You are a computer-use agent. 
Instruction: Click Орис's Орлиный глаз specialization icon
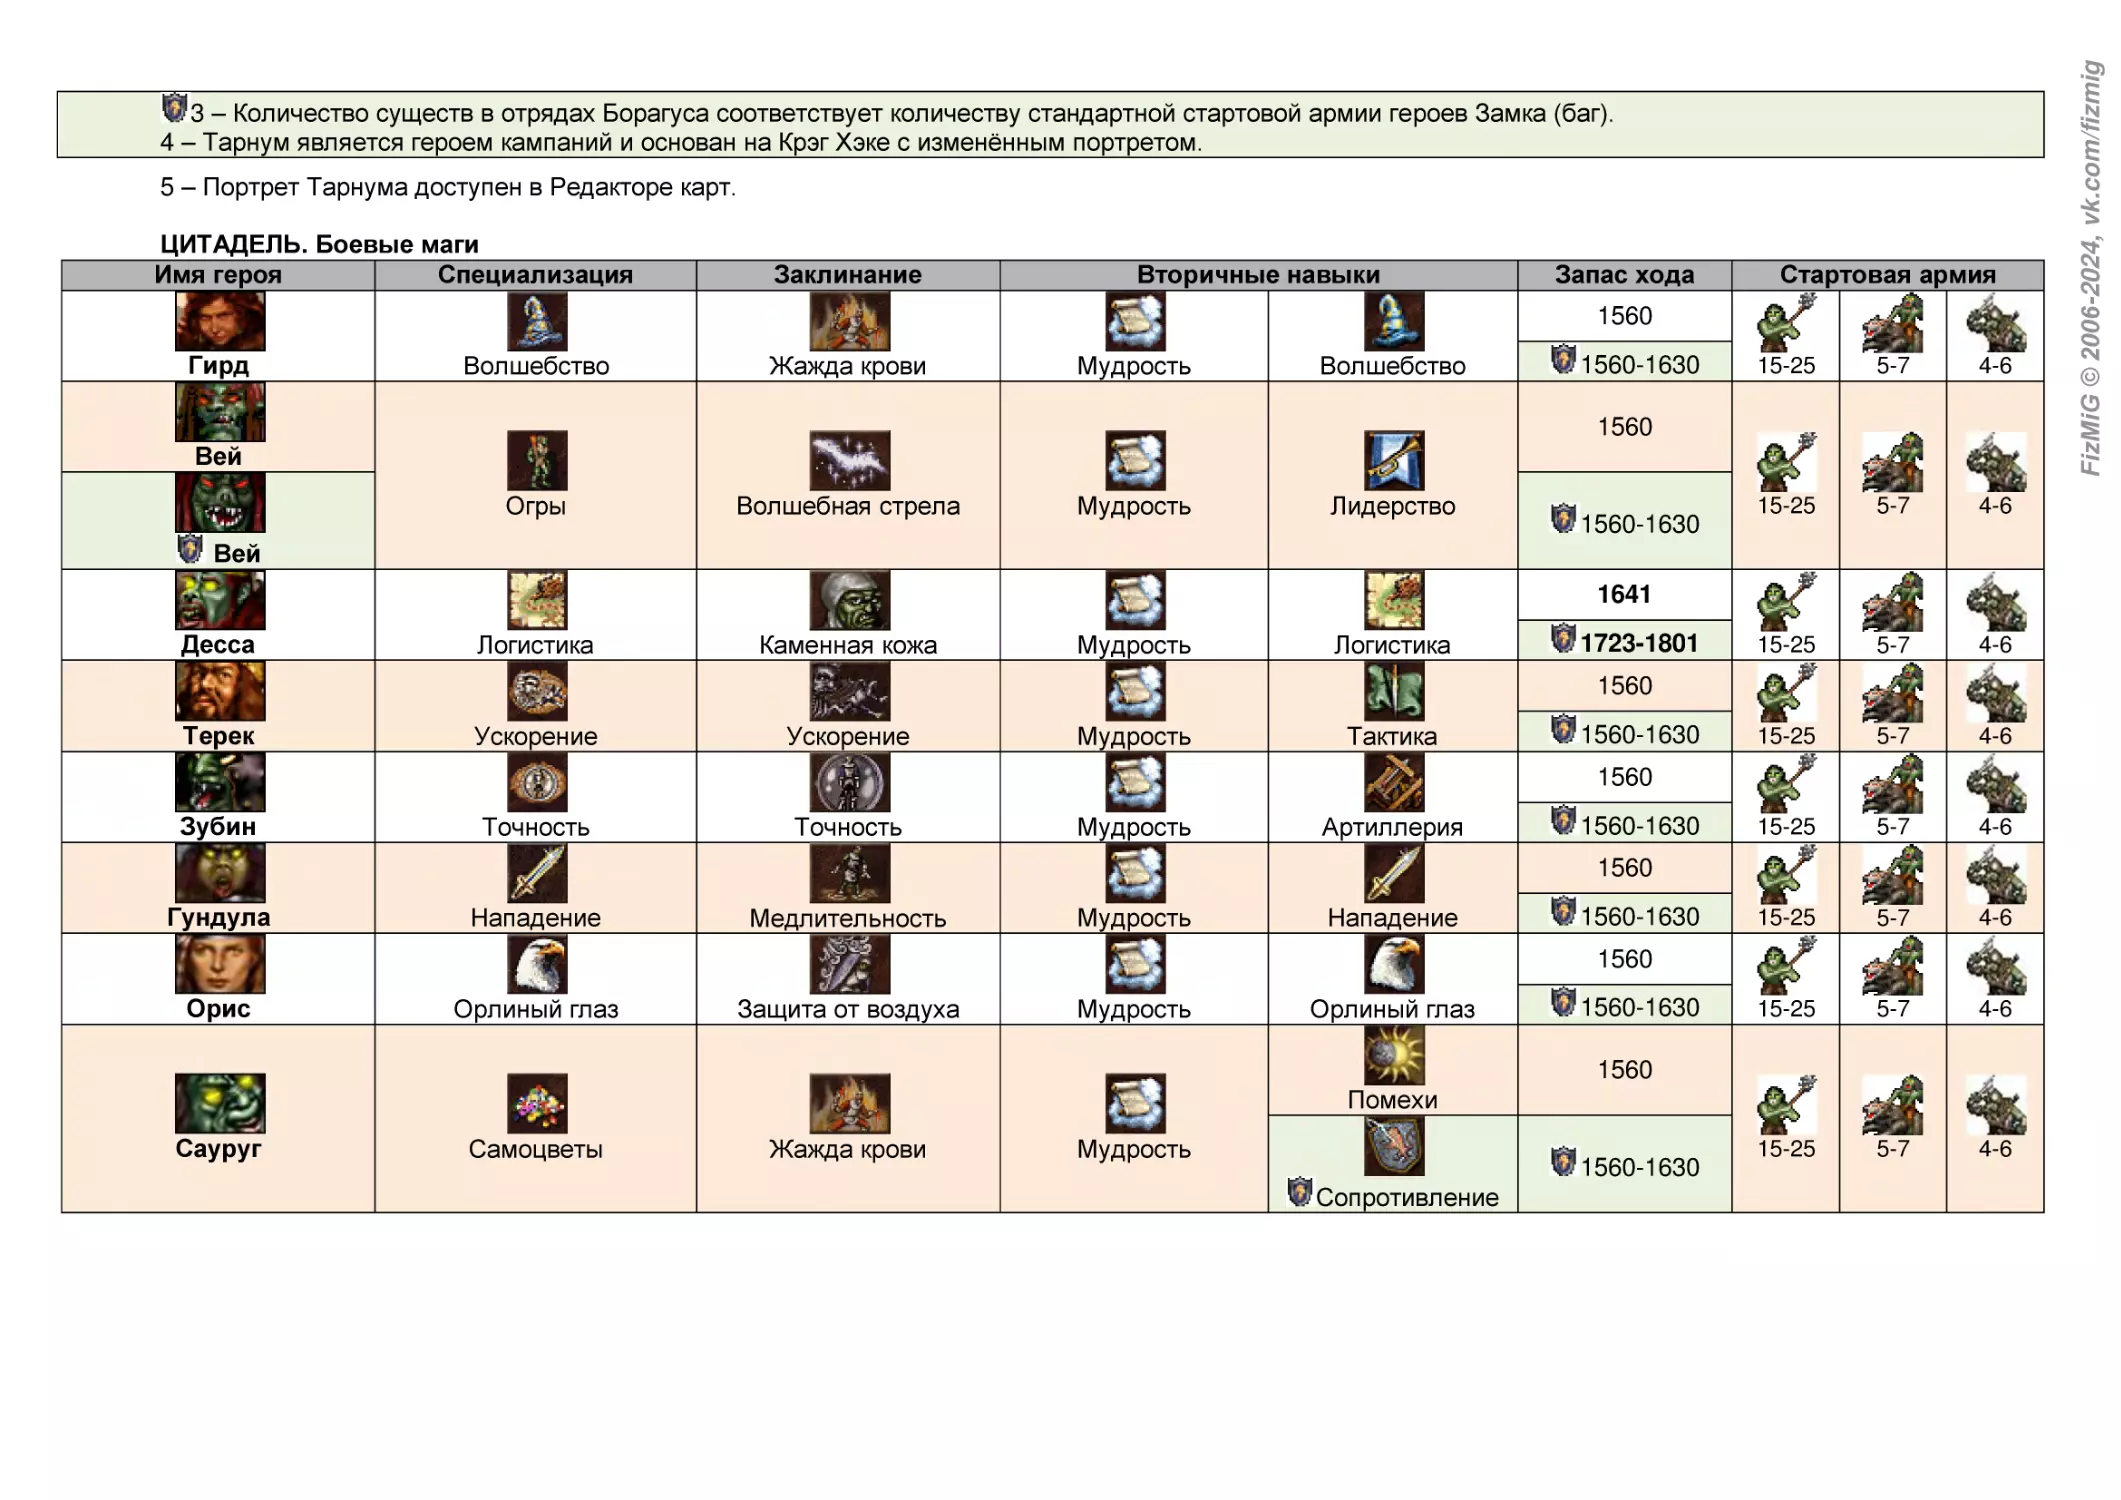click(x=537, y=964)
